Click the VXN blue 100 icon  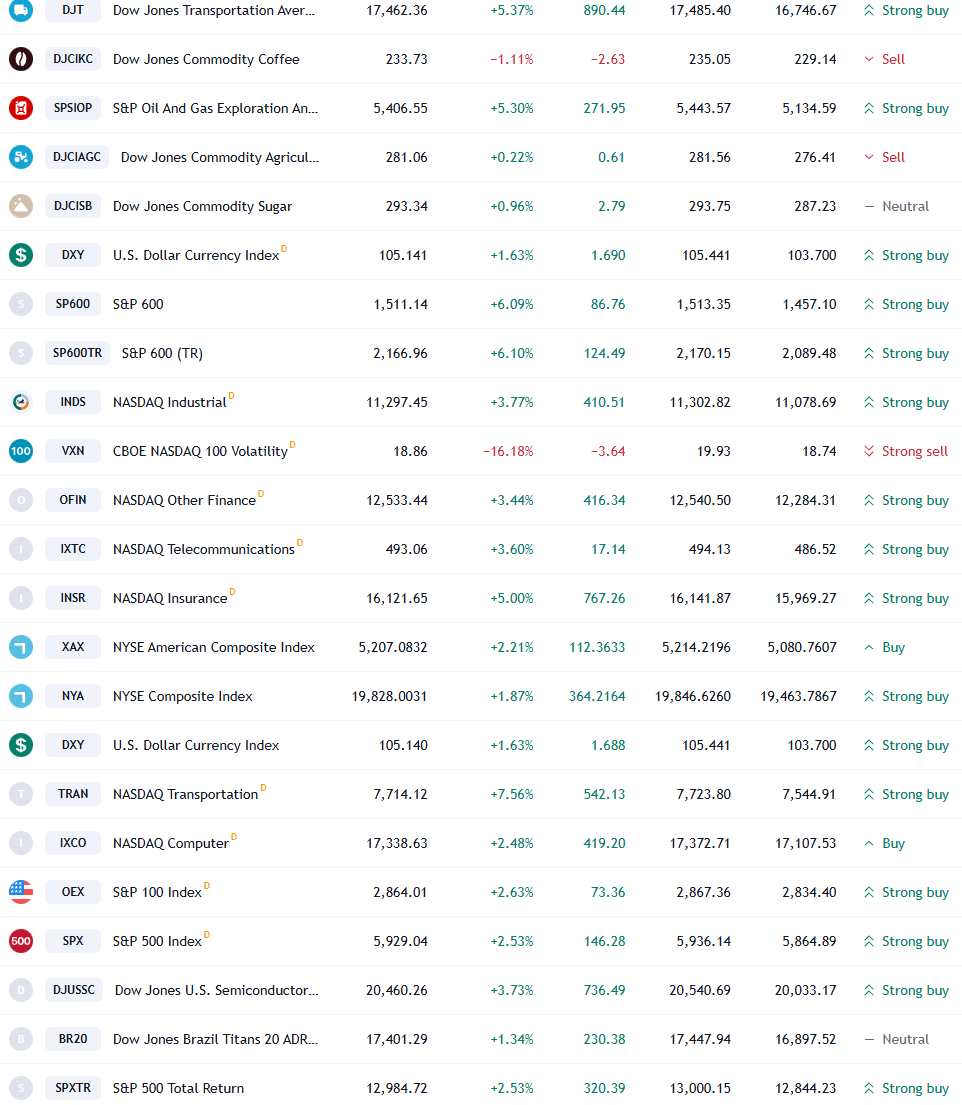pyautogui.click(x=21, y=451)
